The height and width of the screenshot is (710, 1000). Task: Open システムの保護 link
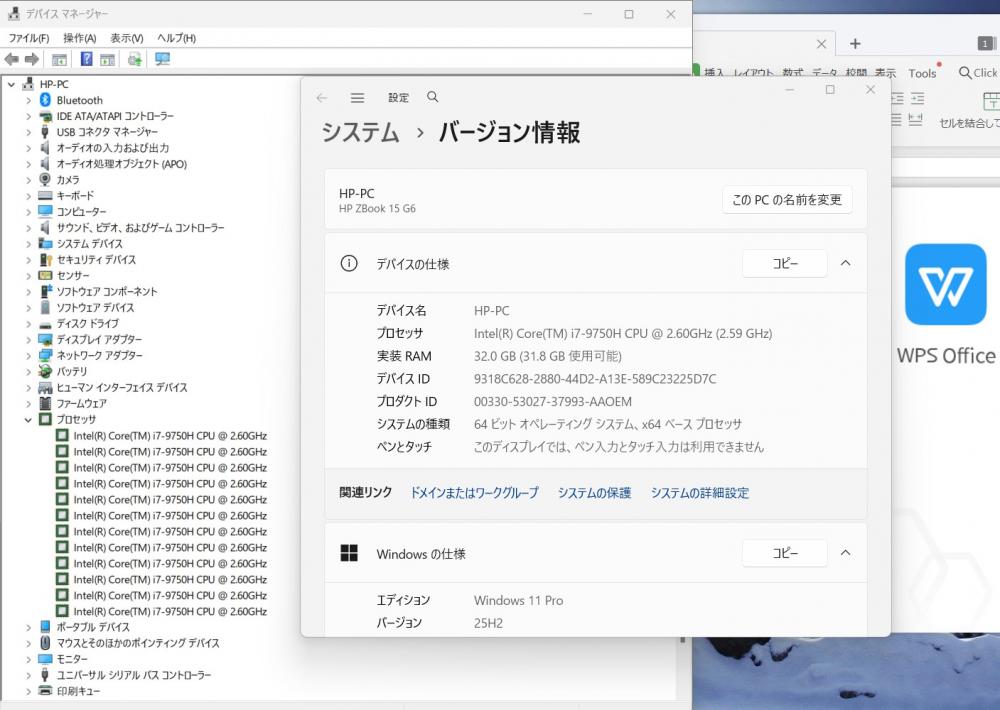[x=594, y=492]
